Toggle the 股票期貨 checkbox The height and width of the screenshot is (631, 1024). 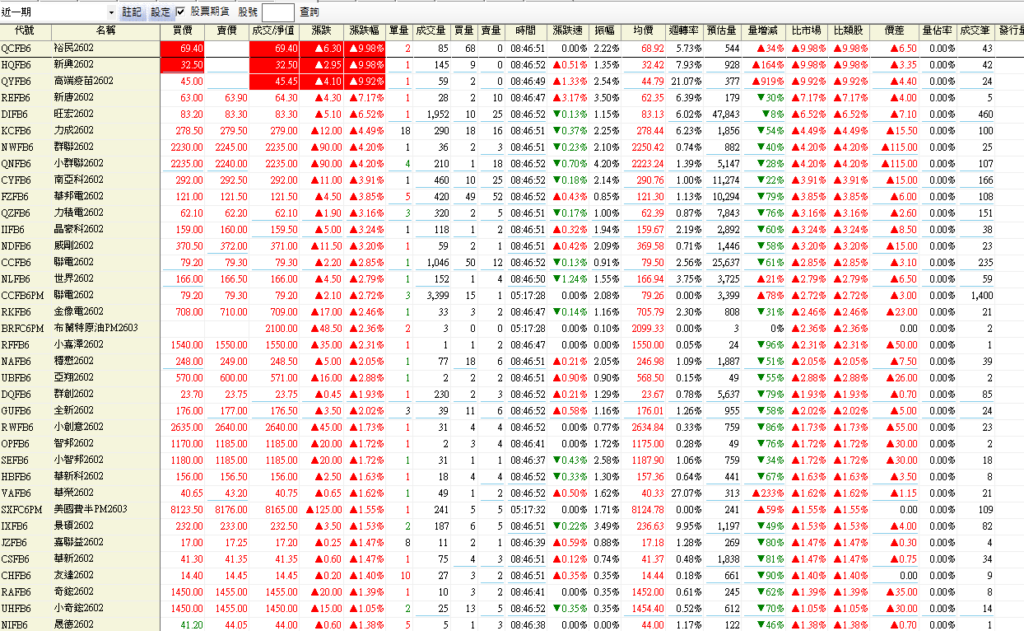(180, 12)
